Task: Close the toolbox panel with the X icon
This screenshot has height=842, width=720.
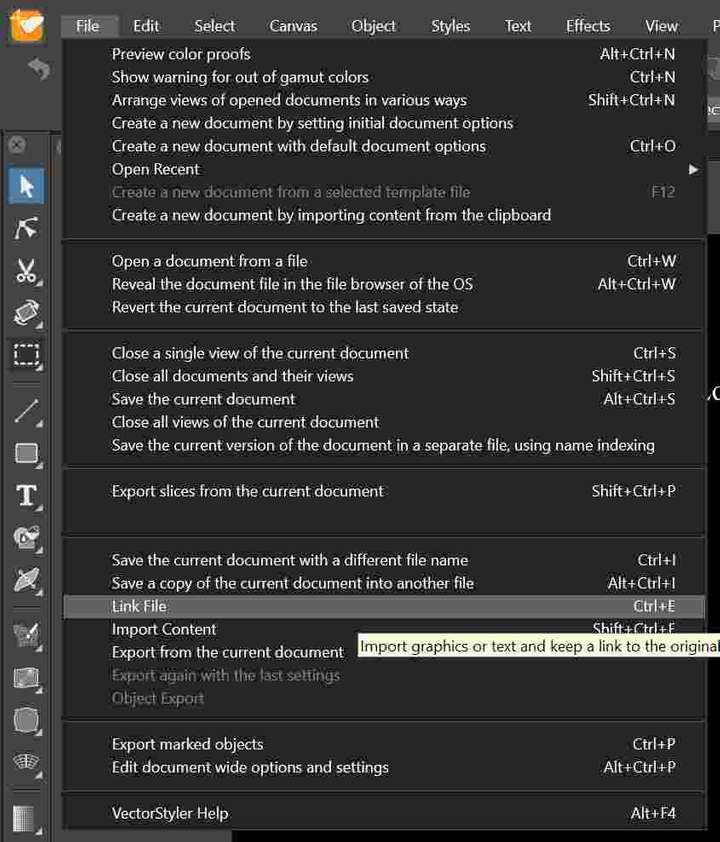Action: 17,145
